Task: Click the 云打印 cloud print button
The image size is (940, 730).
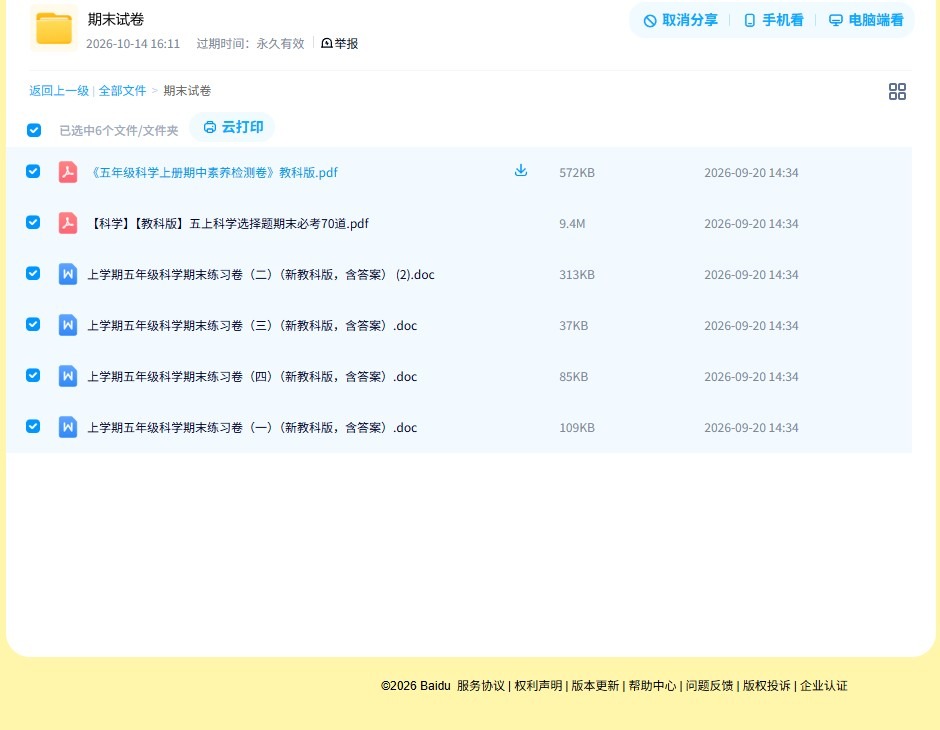Action: click(x=233, y=127)
